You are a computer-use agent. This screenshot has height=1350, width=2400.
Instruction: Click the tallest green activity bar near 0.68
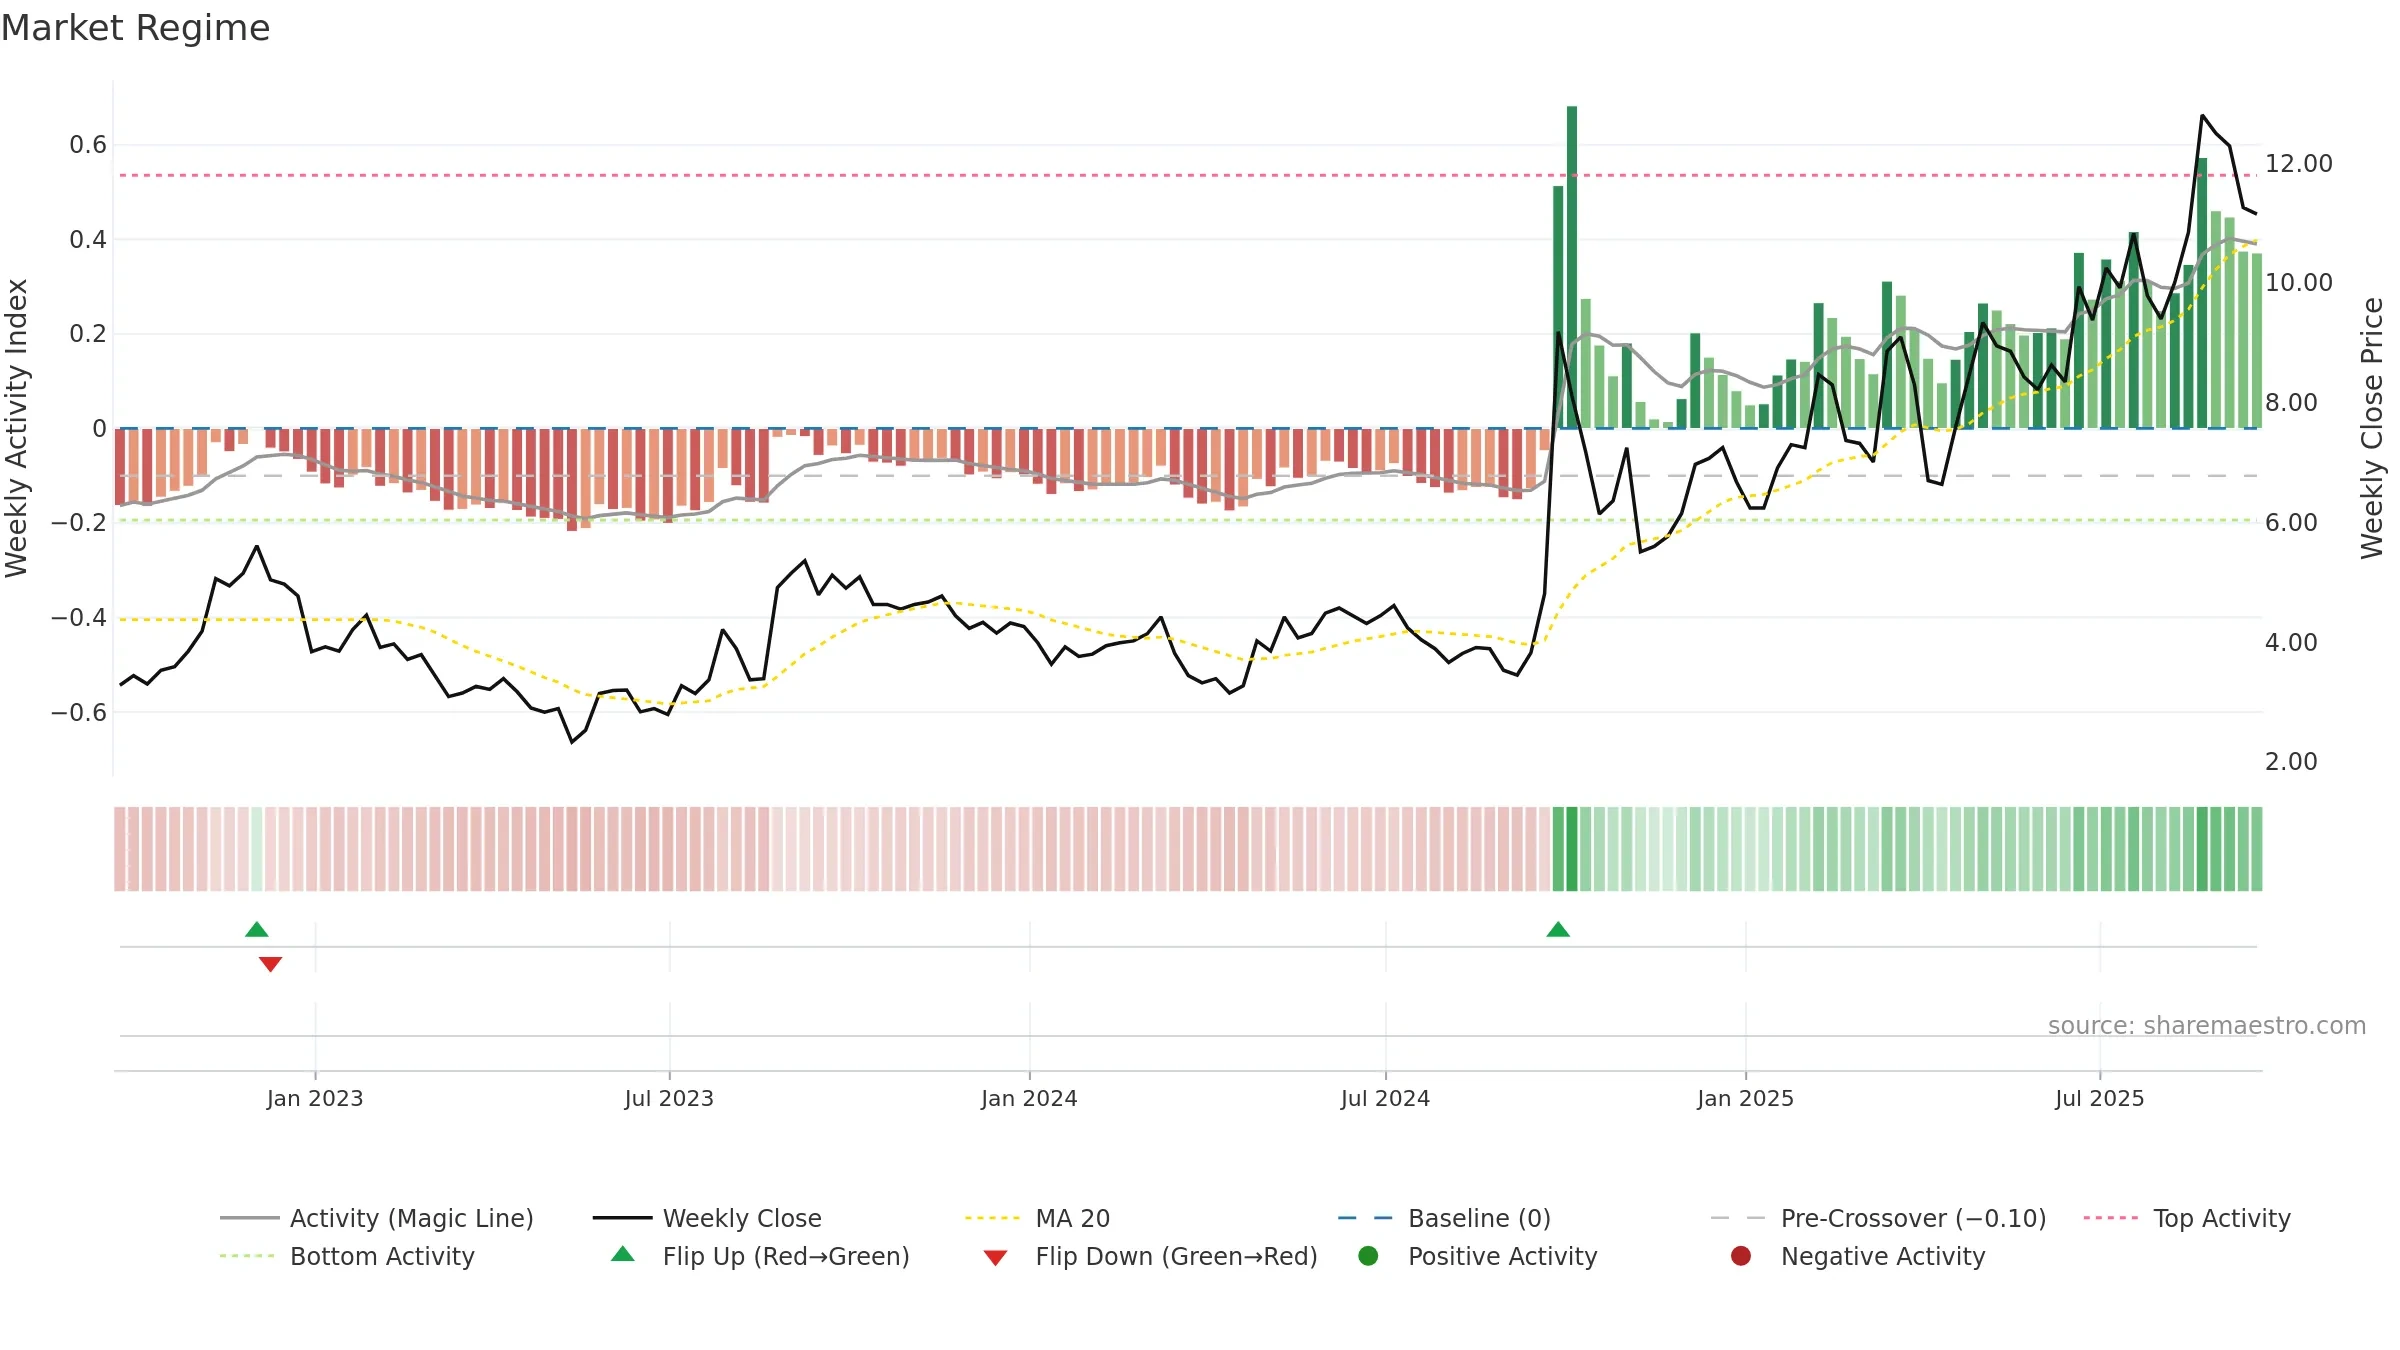pos(1572,267)
